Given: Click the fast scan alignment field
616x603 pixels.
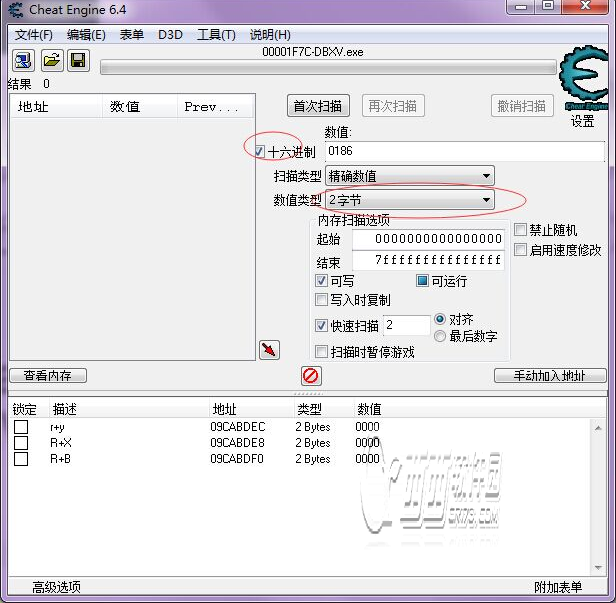Looking at the screenshot, I should pyautogui.click(x=407, y=325).
